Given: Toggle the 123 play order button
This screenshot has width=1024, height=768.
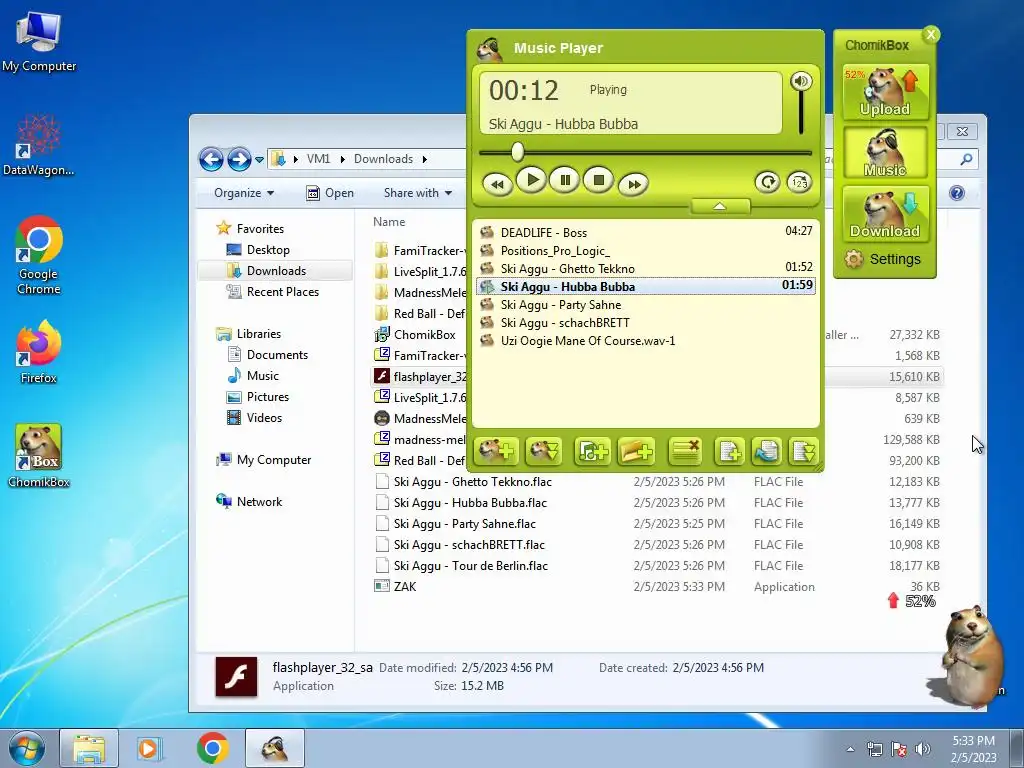Looking at the screenshot, I should pyautogui.click(x=799, y=182).
